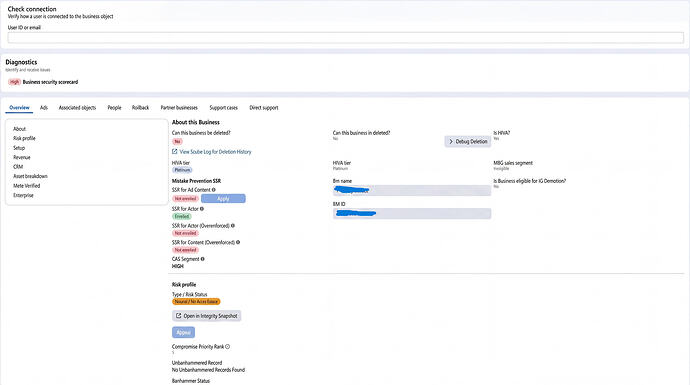This screenshot has height=385, width=690.
Task: Select Asset breakdown in the side navigation
Action: (30, 176)
